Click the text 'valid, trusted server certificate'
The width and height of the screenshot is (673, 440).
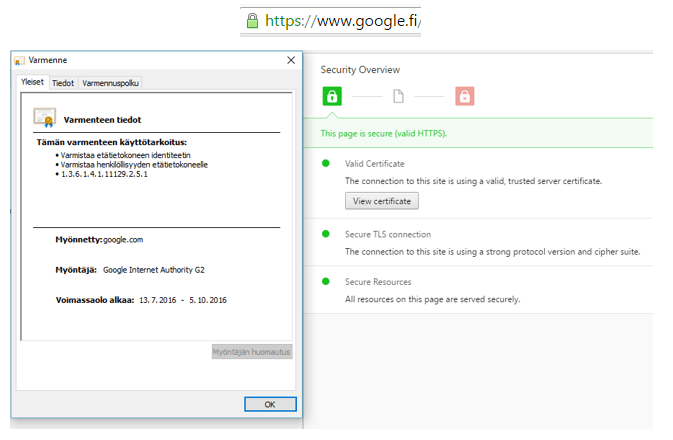pos(543,181)
